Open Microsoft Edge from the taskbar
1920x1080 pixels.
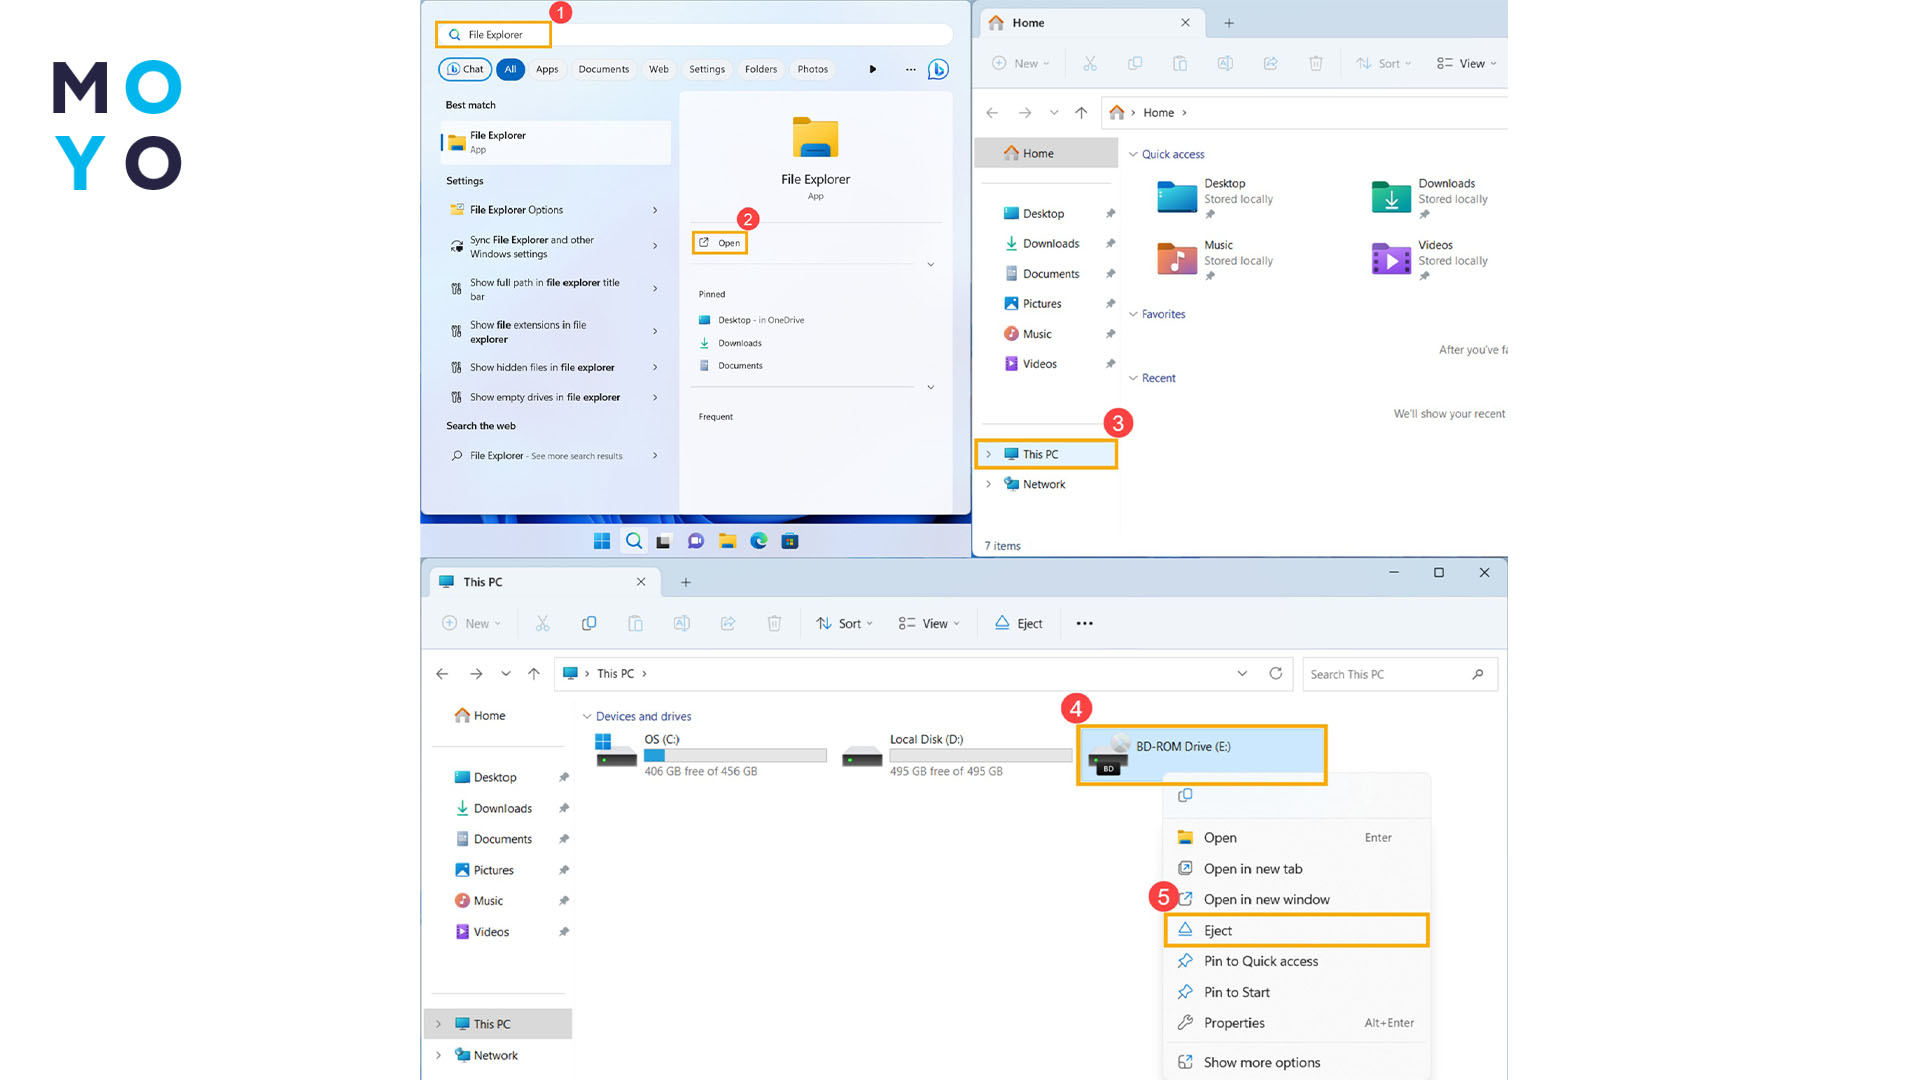[x=759, y=541]
